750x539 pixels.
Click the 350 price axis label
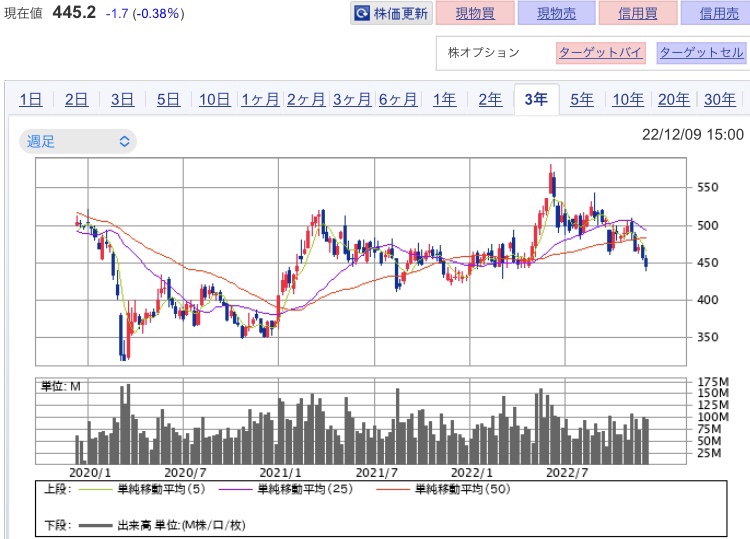(x=708, y=337)
